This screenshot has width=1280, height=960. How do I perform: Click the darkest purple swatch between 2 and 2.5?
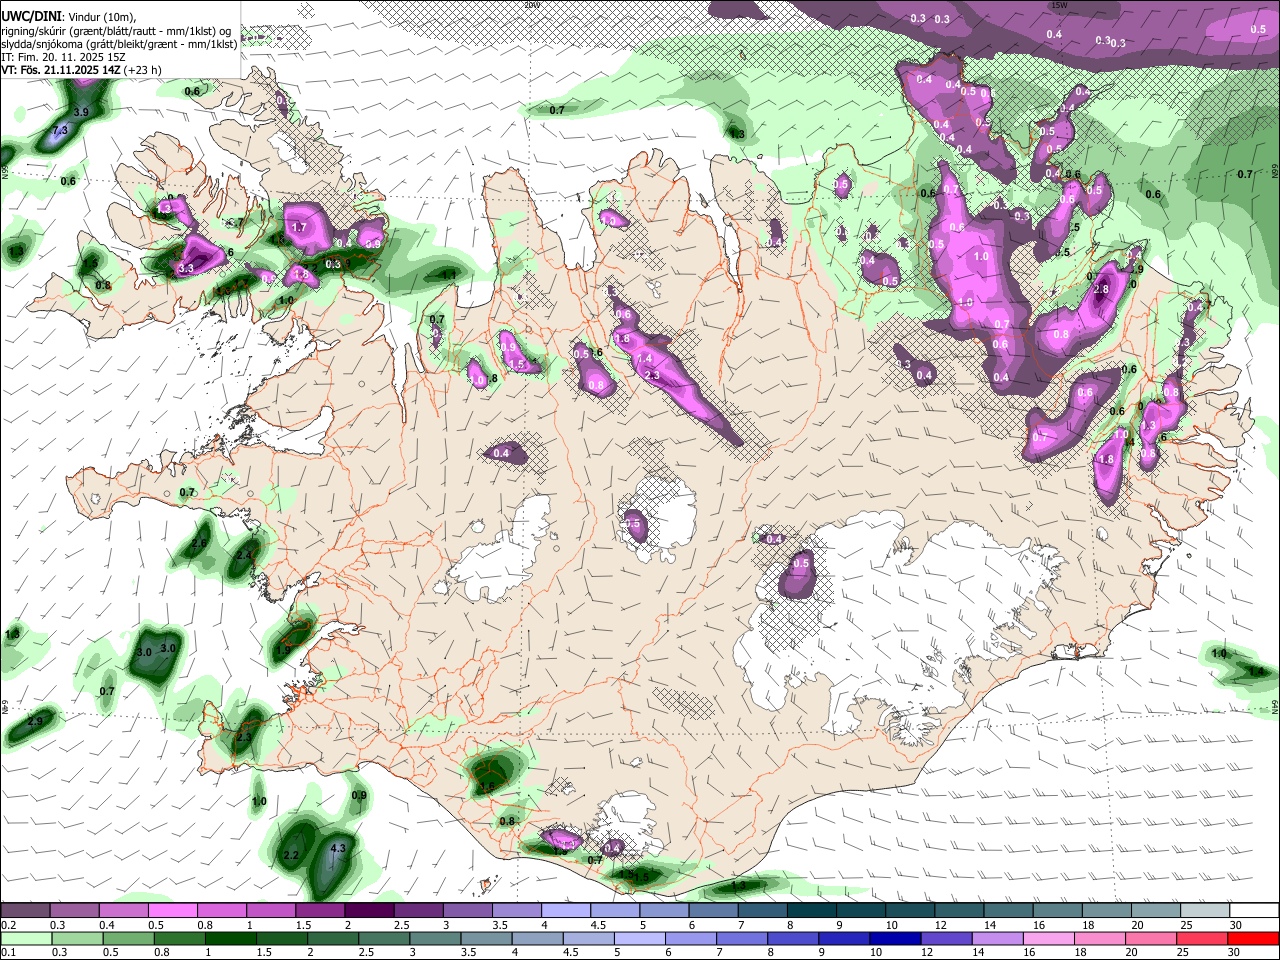[x=369, y=910]
